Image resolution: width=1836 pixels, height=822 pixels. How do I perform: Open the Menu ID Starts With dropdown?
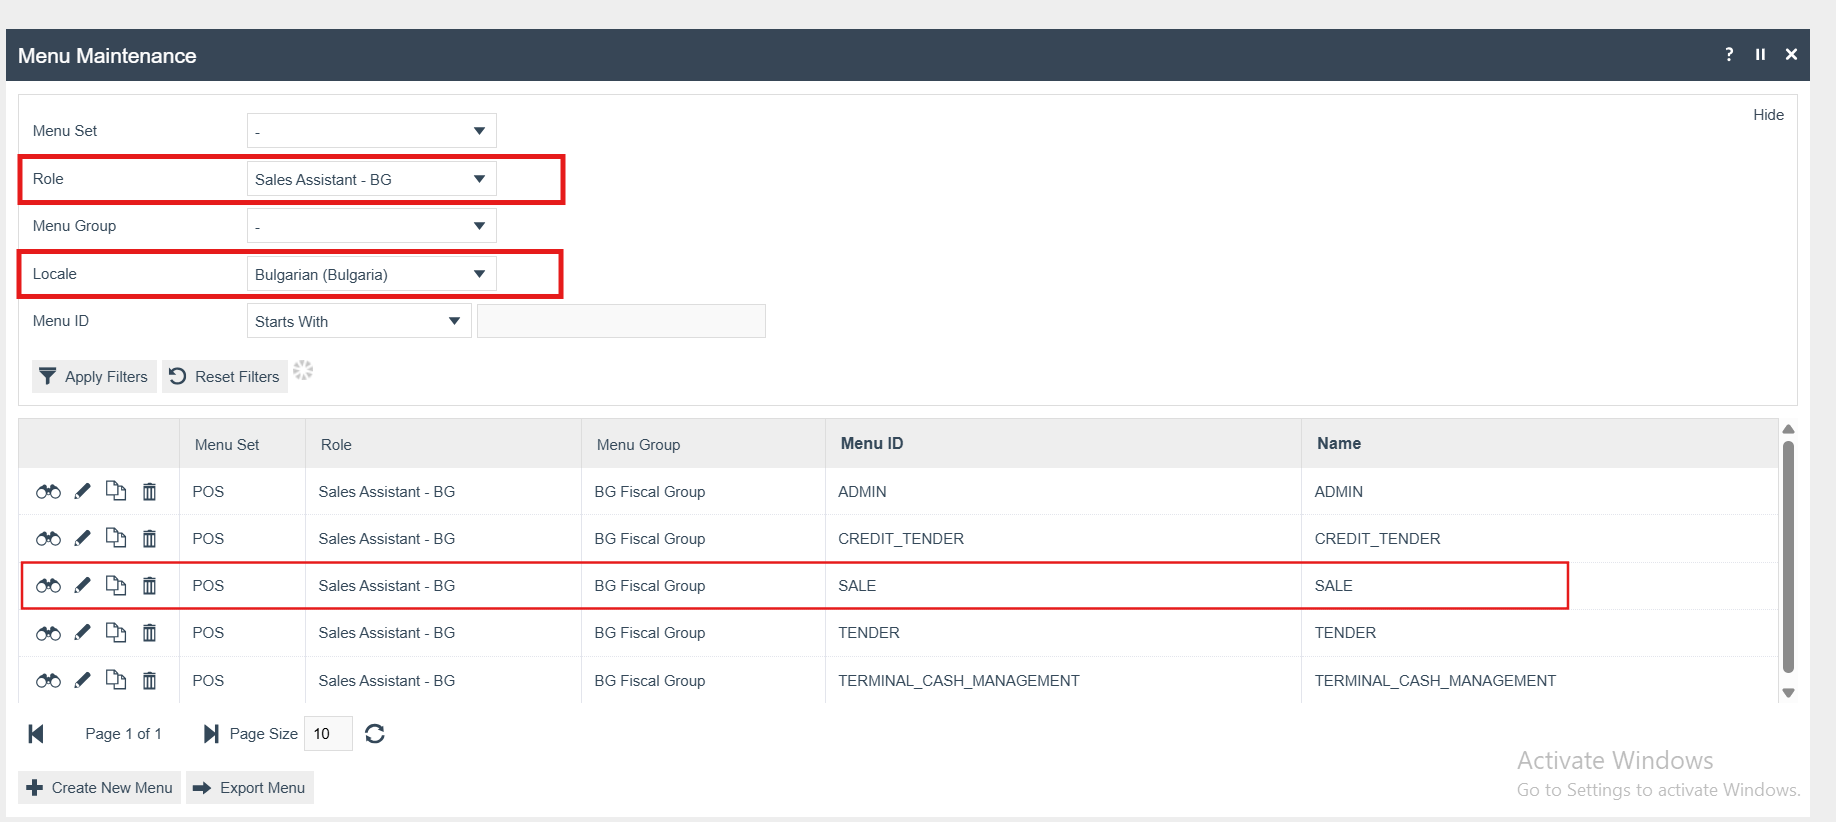[x=358, y=321]
